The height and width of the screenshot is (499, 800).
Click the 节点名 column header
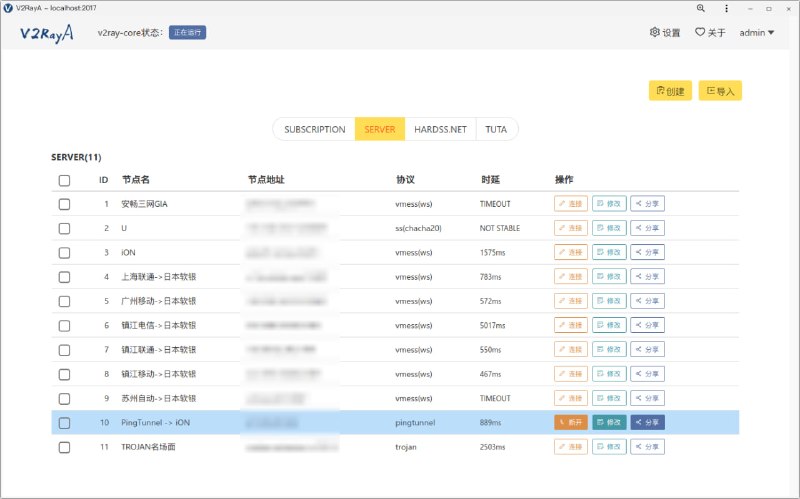tap(136, 180)
